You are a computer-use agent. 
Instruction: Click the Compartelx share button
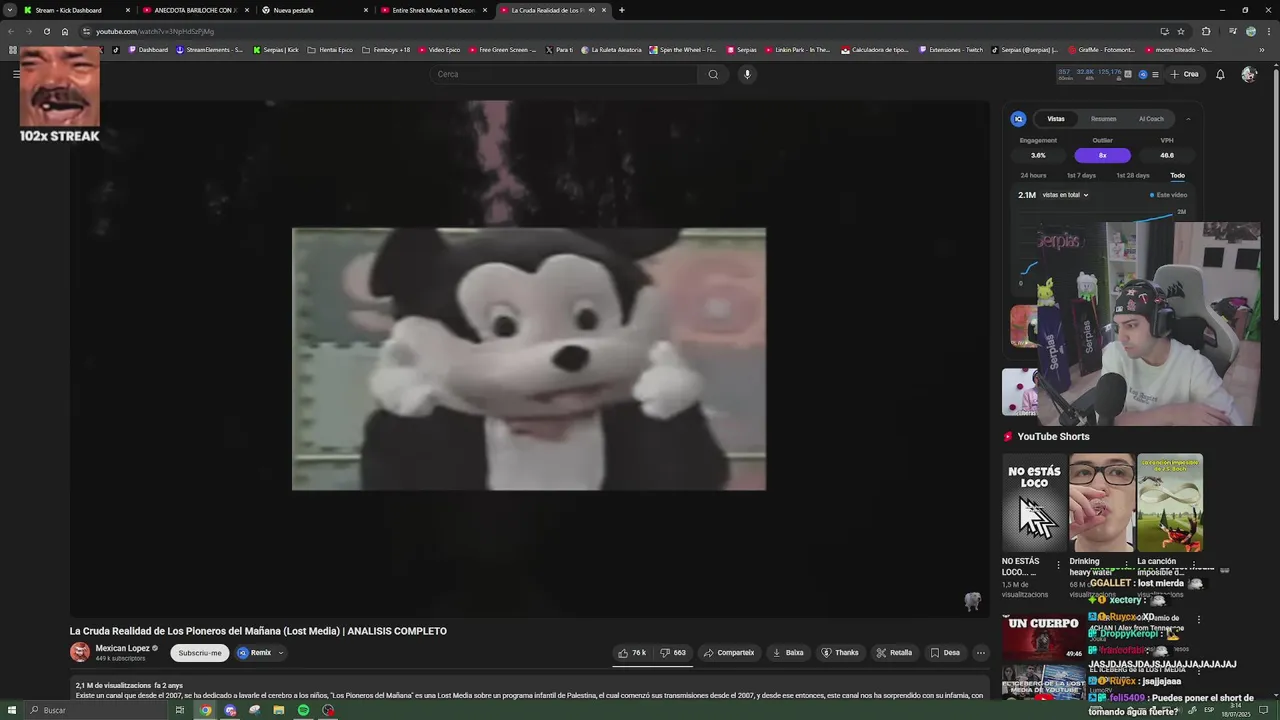729,653
